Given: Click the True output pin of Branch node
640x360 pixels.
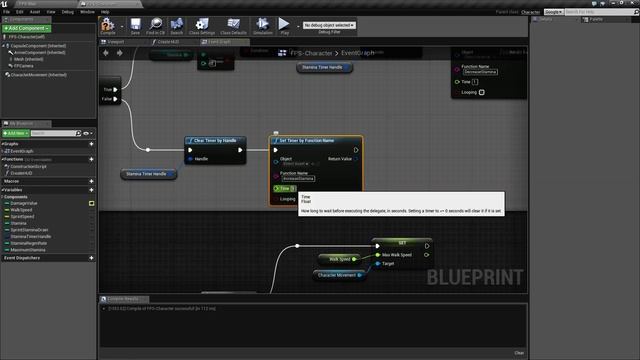Looking at the screenshot, I should coord(116,89).
